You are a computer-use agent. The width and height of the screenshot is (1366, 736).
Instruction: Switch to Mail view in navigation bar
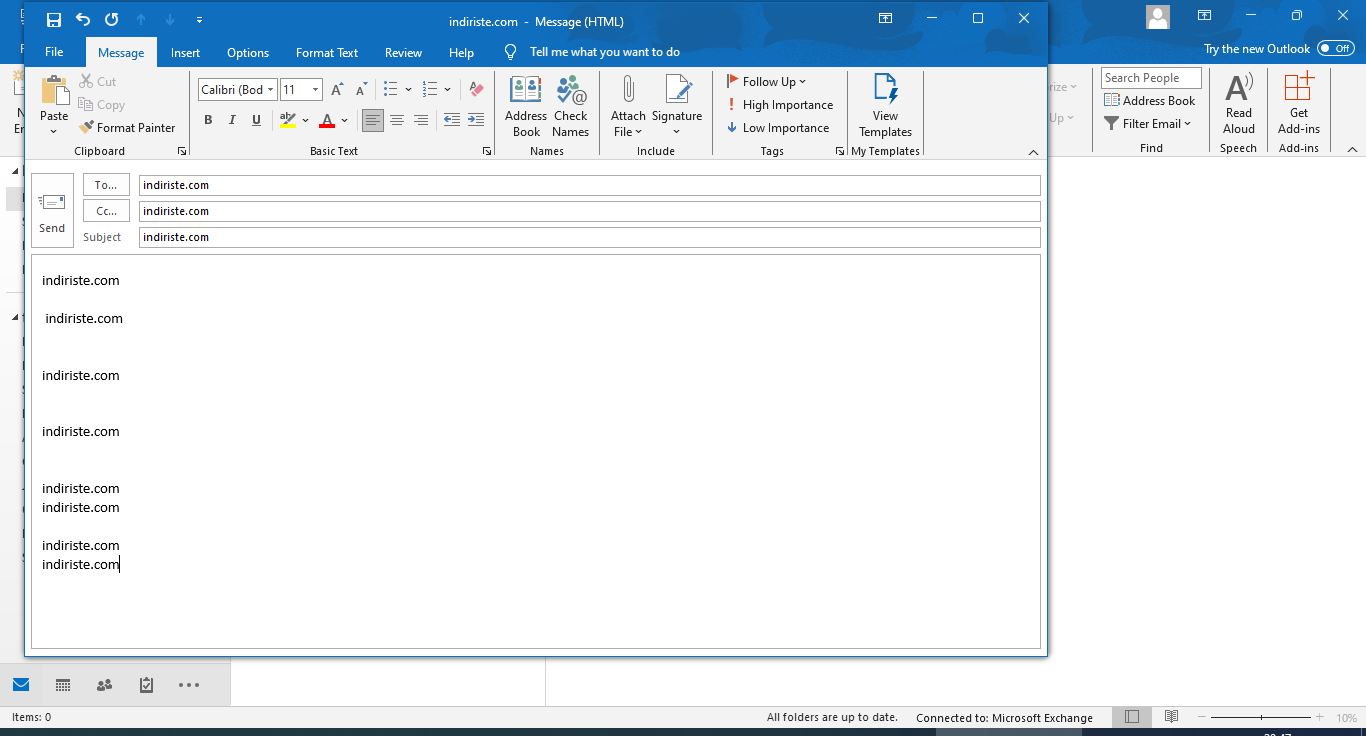pos(21,685)
